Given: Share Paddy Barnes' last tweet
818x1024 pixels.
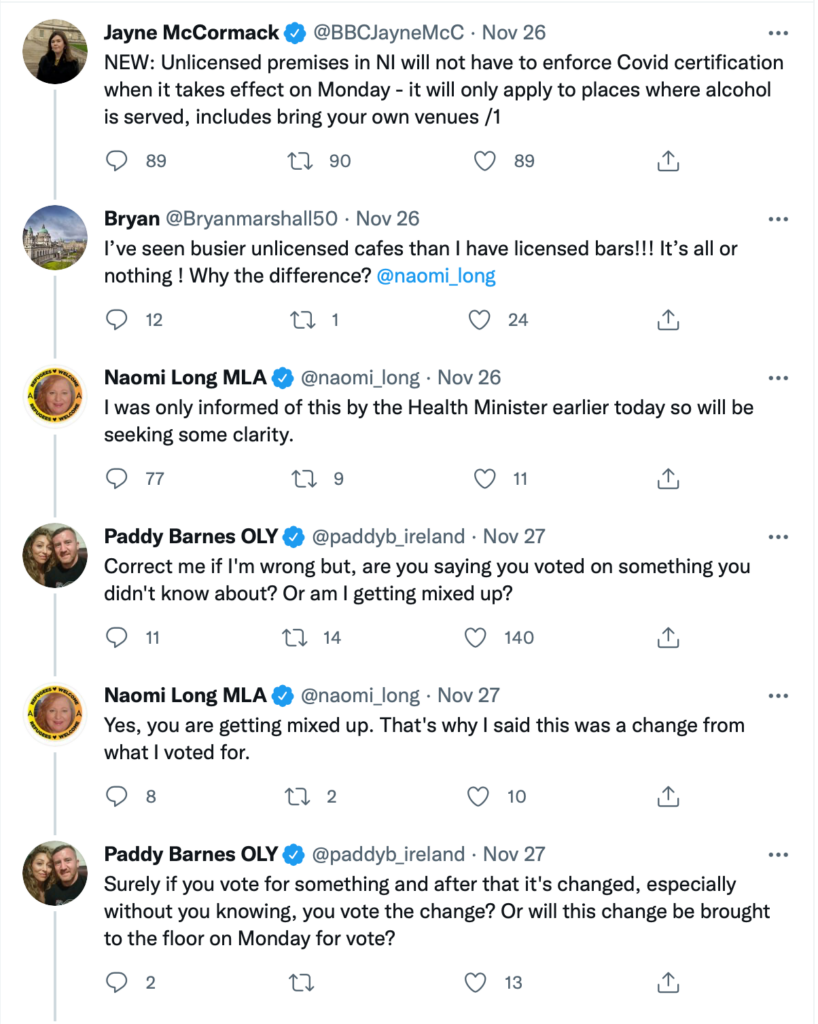Looking at the screenshot, I should click(x=668, y=983).
